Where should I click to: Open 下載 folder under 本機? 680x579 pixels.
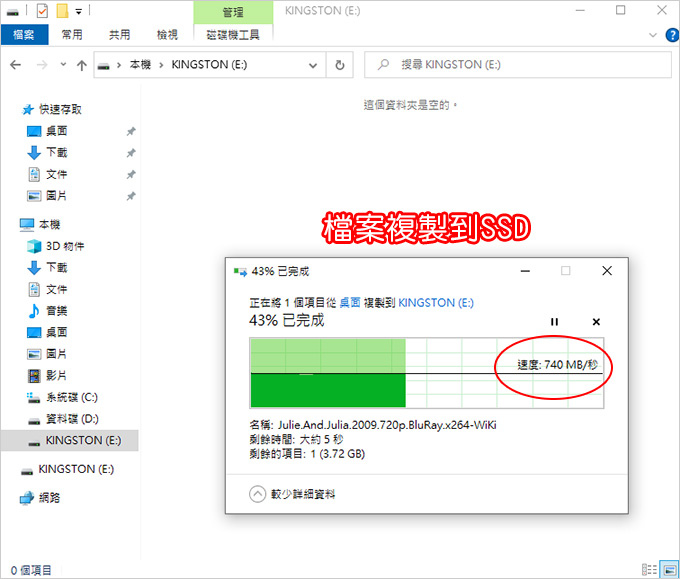pyautogui.click(x=56, y=268)
